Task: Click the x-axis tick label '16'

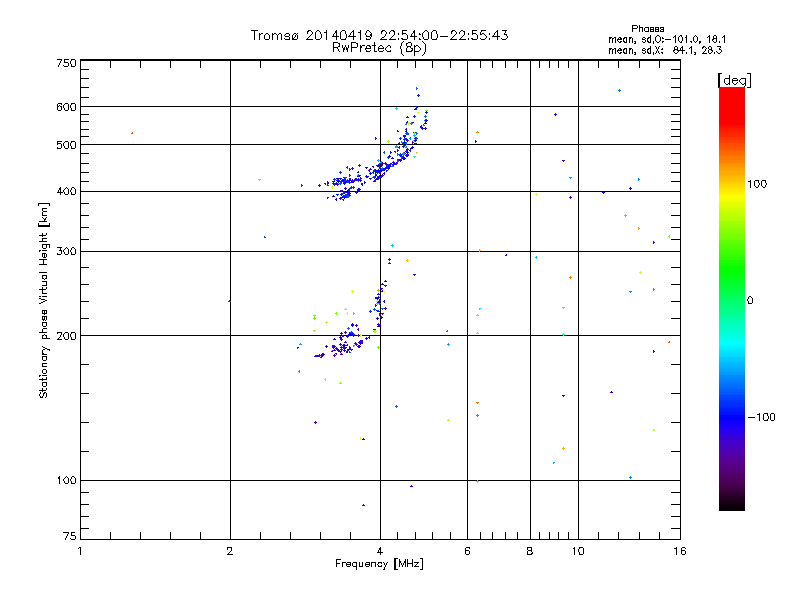Action: (680, 551)
